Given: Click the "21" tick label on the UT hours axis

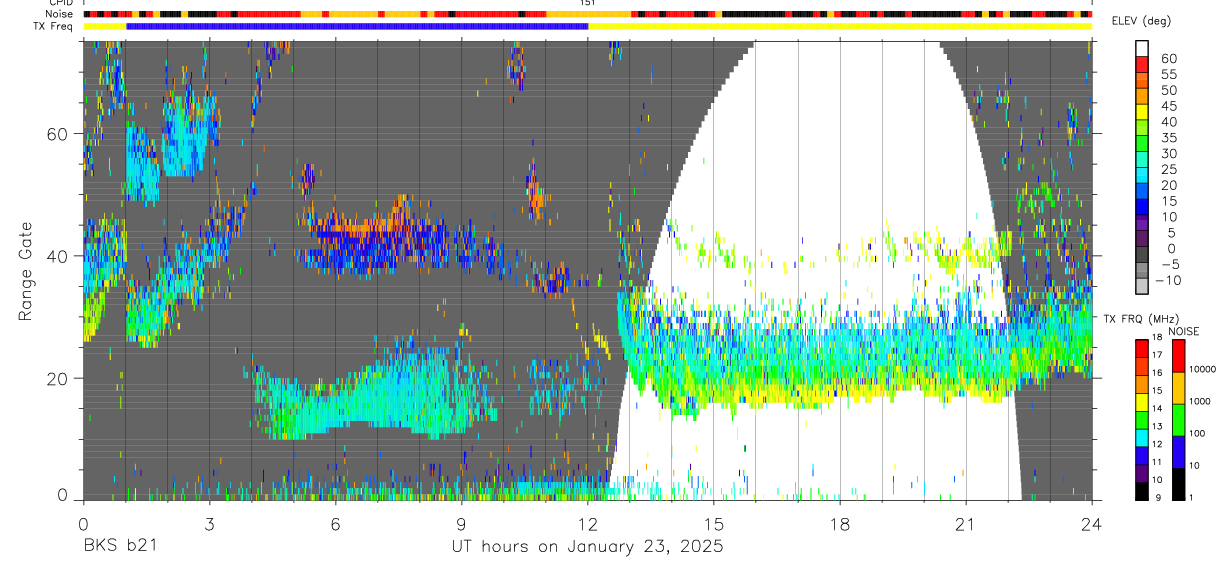Looking at the screenshot, I should coord(966,524).
